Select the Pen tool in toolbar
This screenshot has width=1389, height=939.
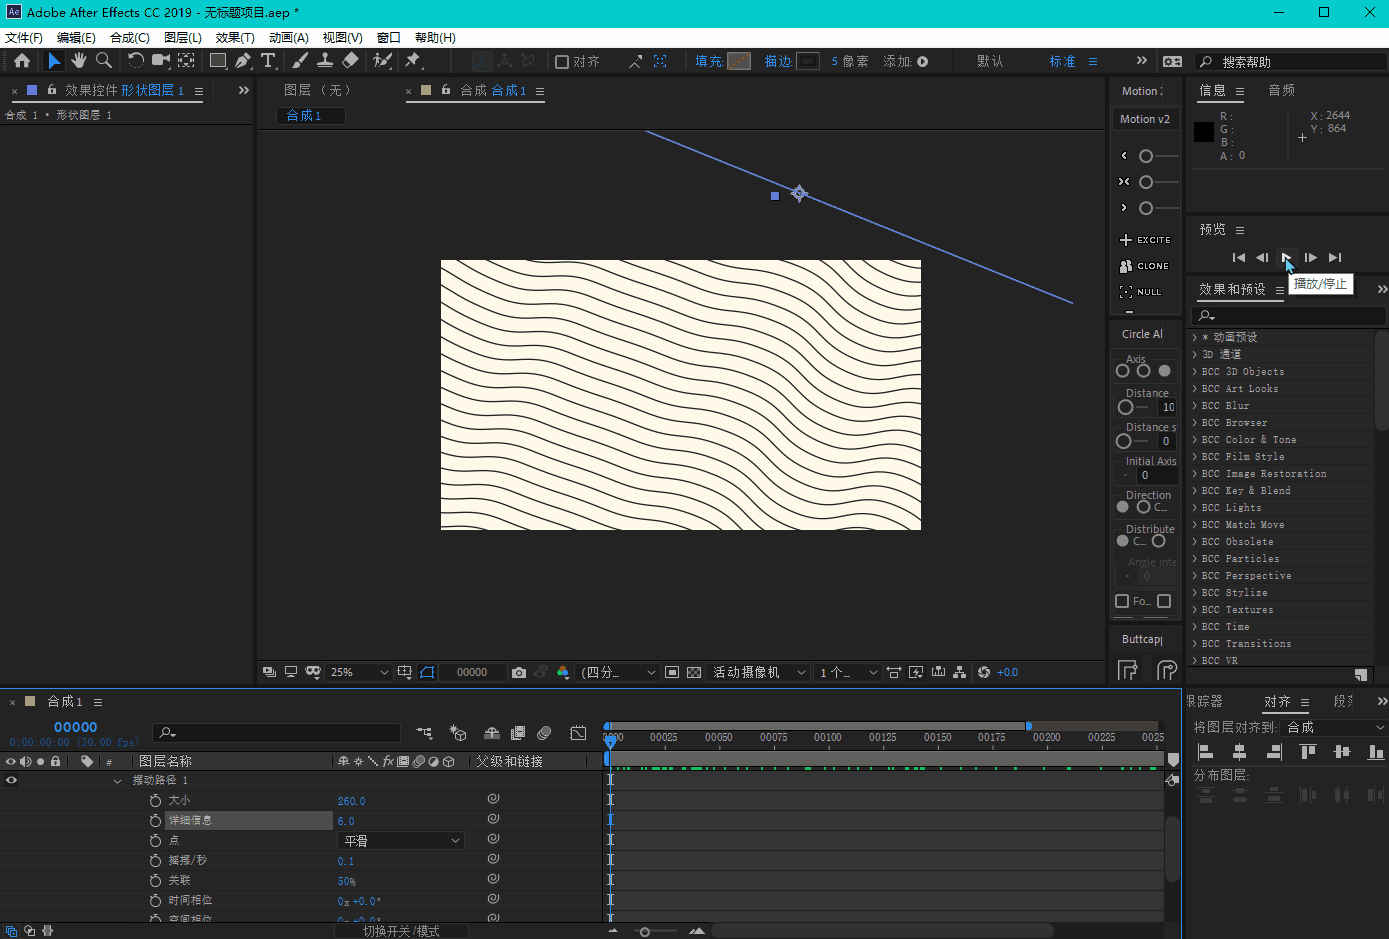243,61
